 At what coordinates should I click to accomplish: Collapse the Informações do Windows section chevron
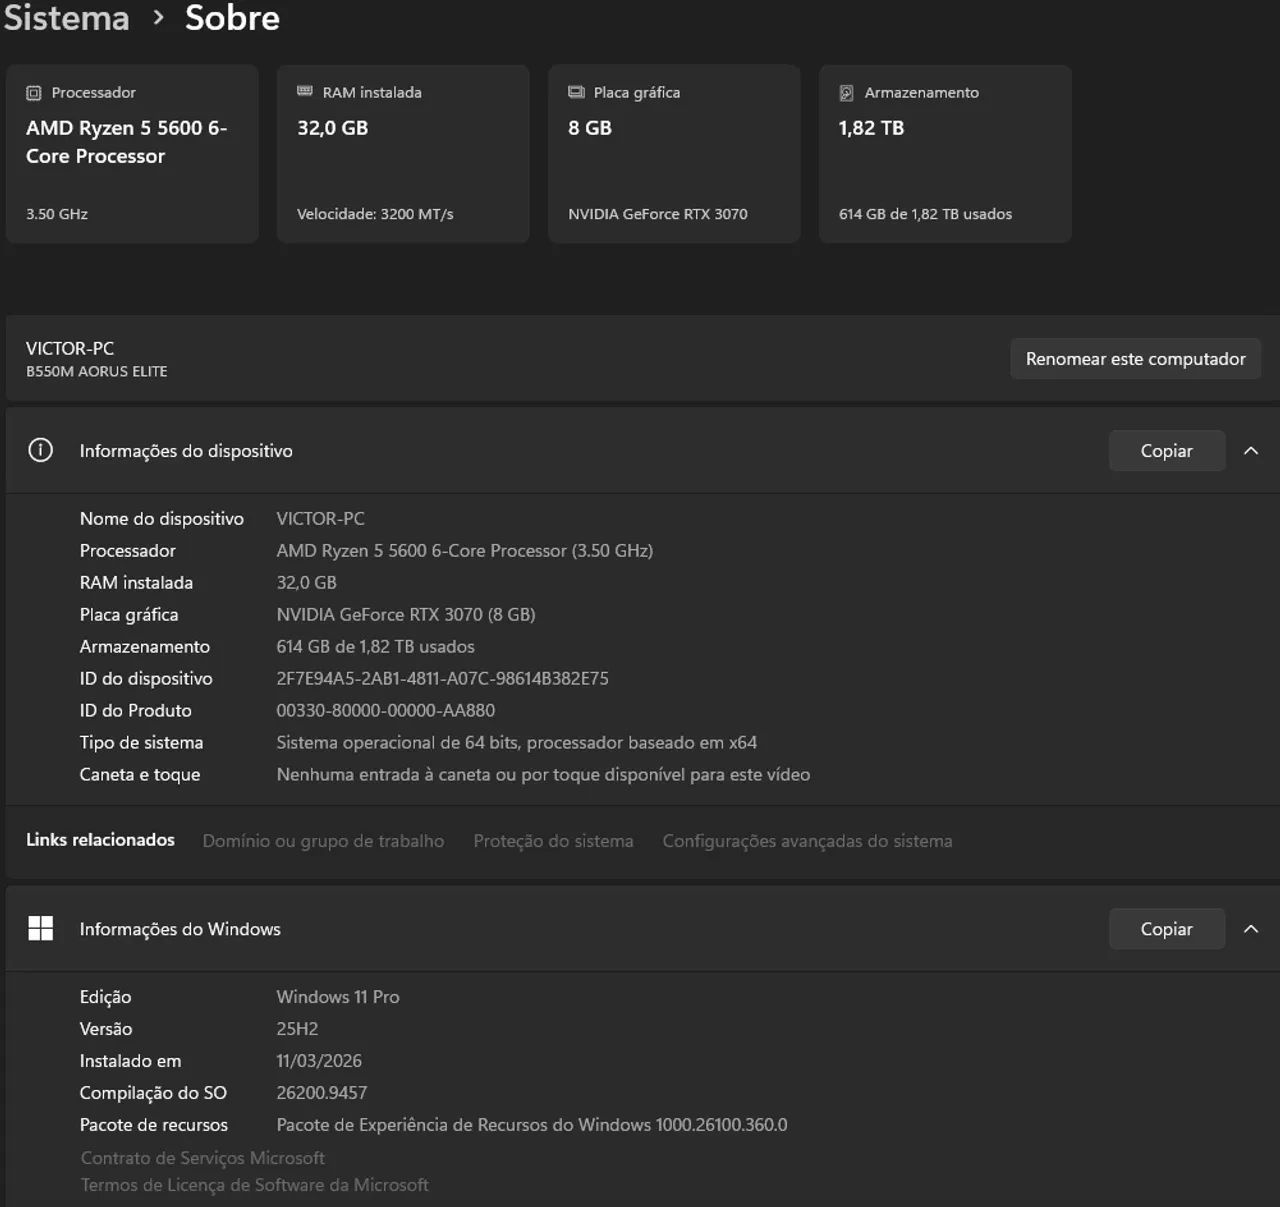point(1251,929)
